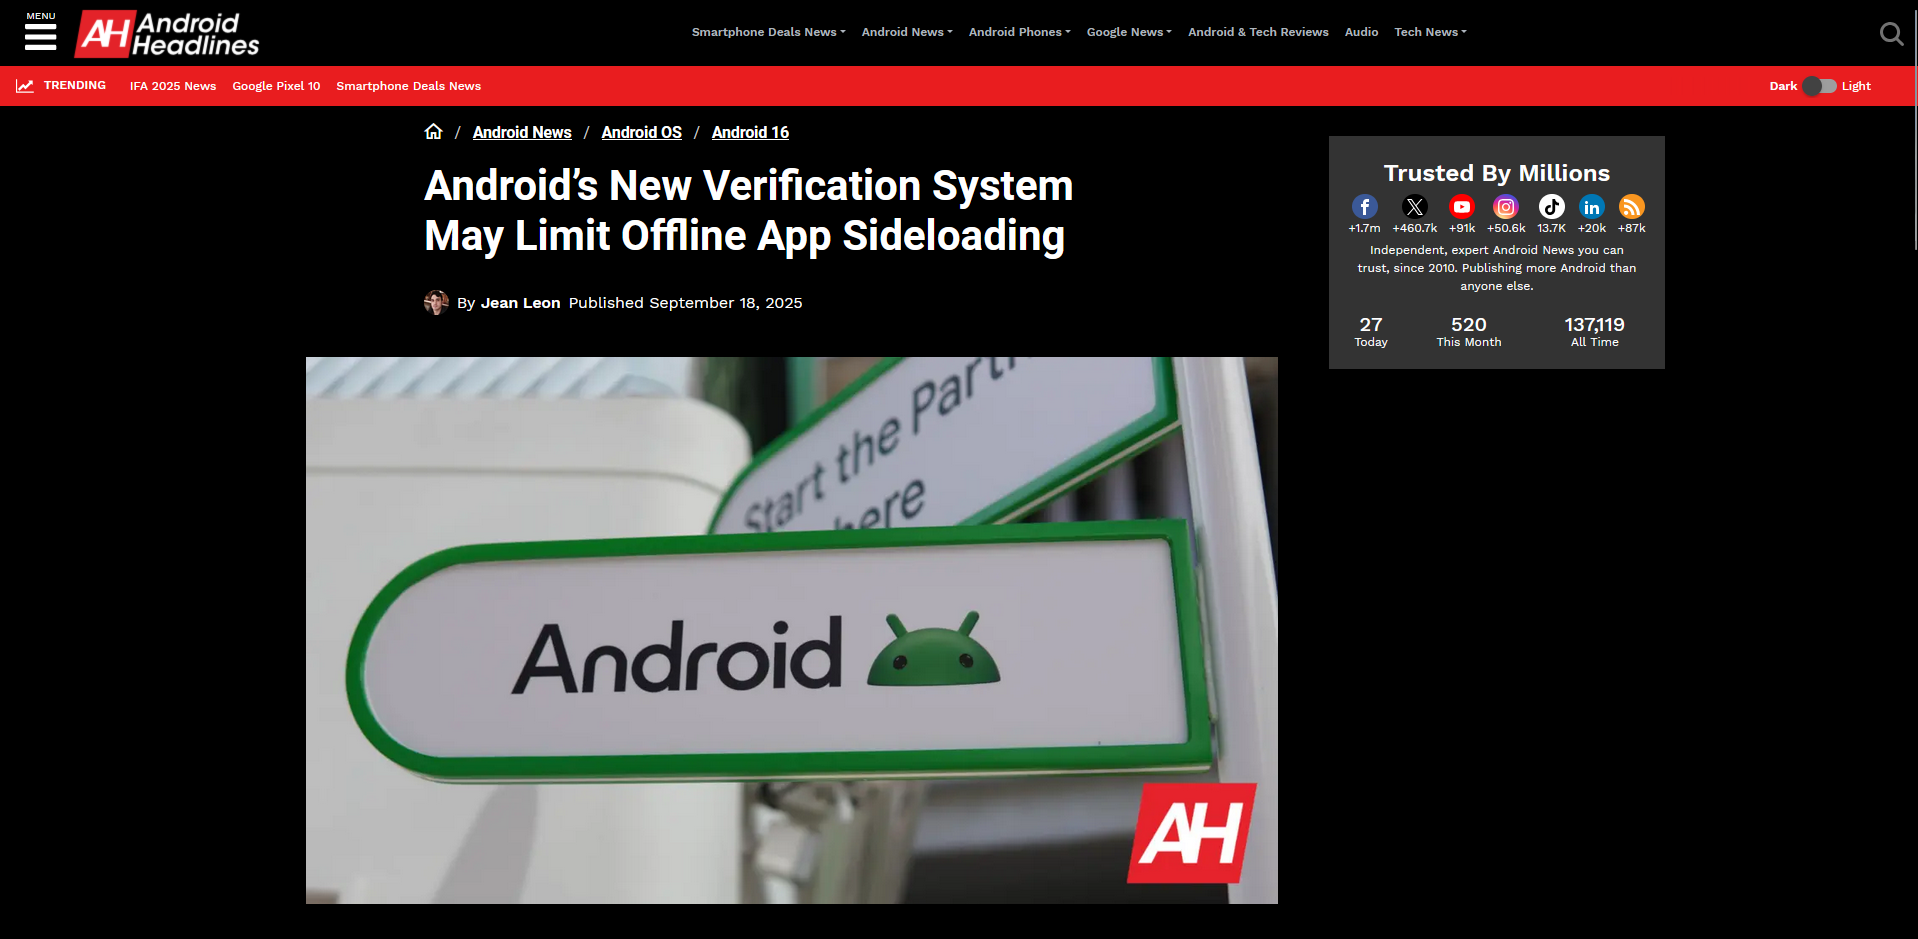Open author Jean Leon's profile link
The width and height of the screenshot is (1918, 939).
coord(520,303)
